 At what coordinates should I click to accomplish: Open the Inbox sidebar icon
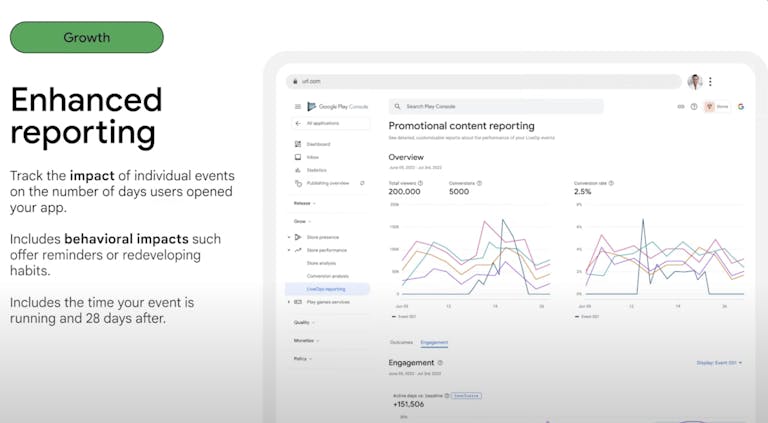[x=298, y=157]
